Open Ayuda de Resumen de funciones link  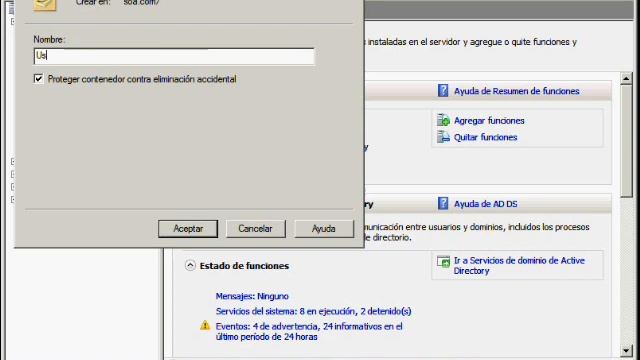(x=516, y=91)
